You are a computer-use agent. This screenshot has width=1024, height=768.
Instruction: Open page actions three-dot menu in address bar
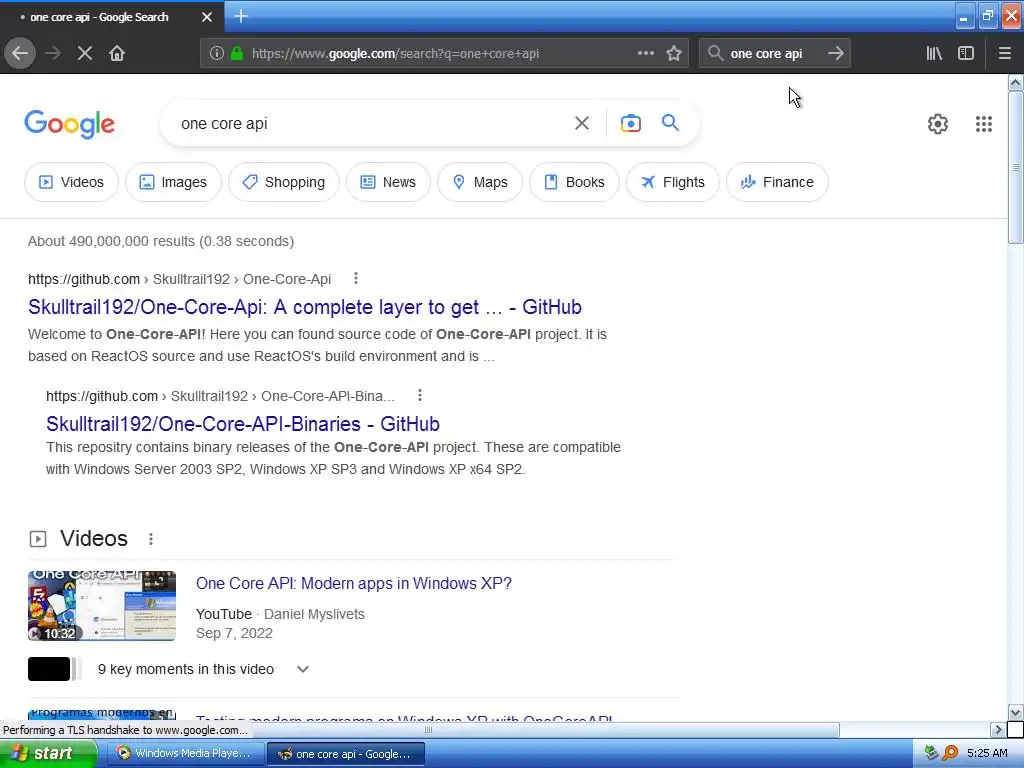click(646, 54)
